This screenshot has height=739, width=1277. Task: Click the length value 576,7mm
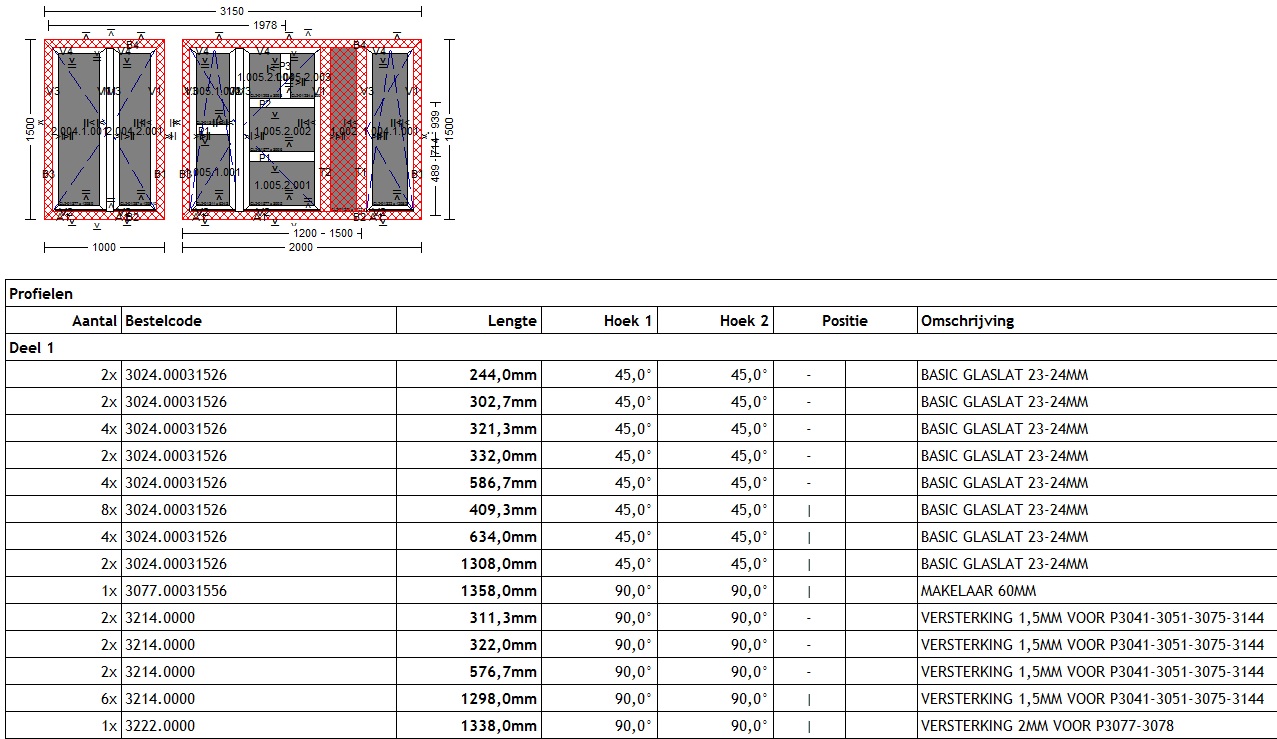(x=503, y=672)
